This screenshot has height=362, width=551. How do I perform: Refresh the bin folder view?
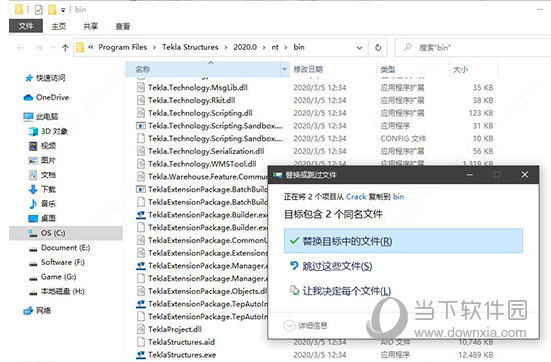(378, 47)
